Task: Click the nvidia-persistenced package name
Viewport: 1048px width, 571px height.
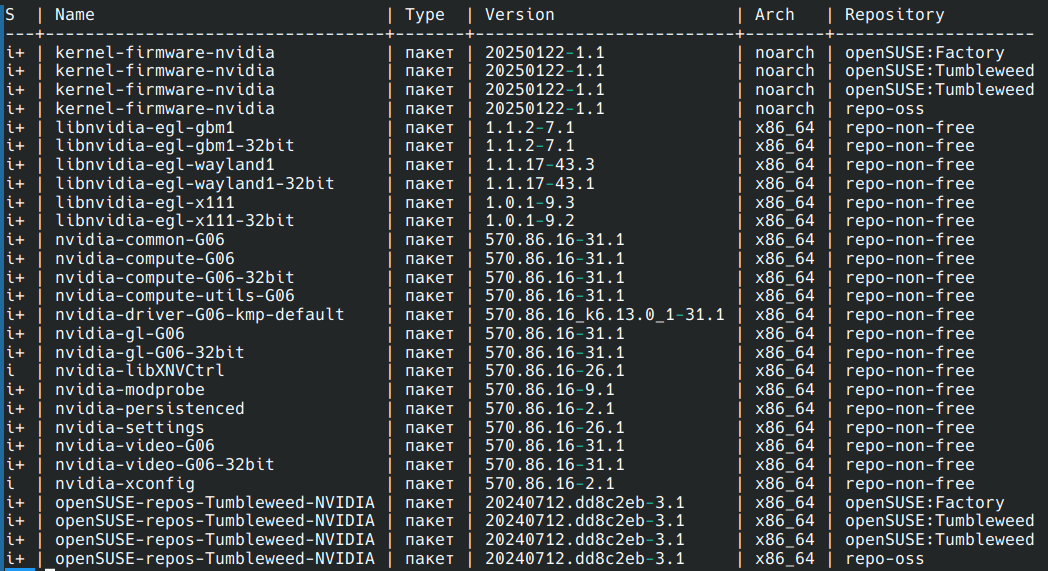Action: (x=150, y=409)
